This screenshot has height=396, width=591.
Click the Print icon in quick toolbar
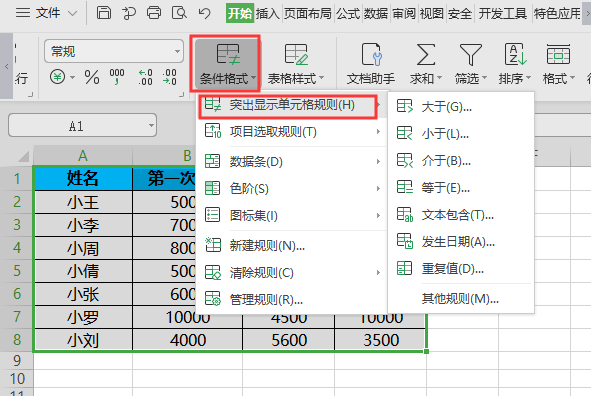pos(154,13)
